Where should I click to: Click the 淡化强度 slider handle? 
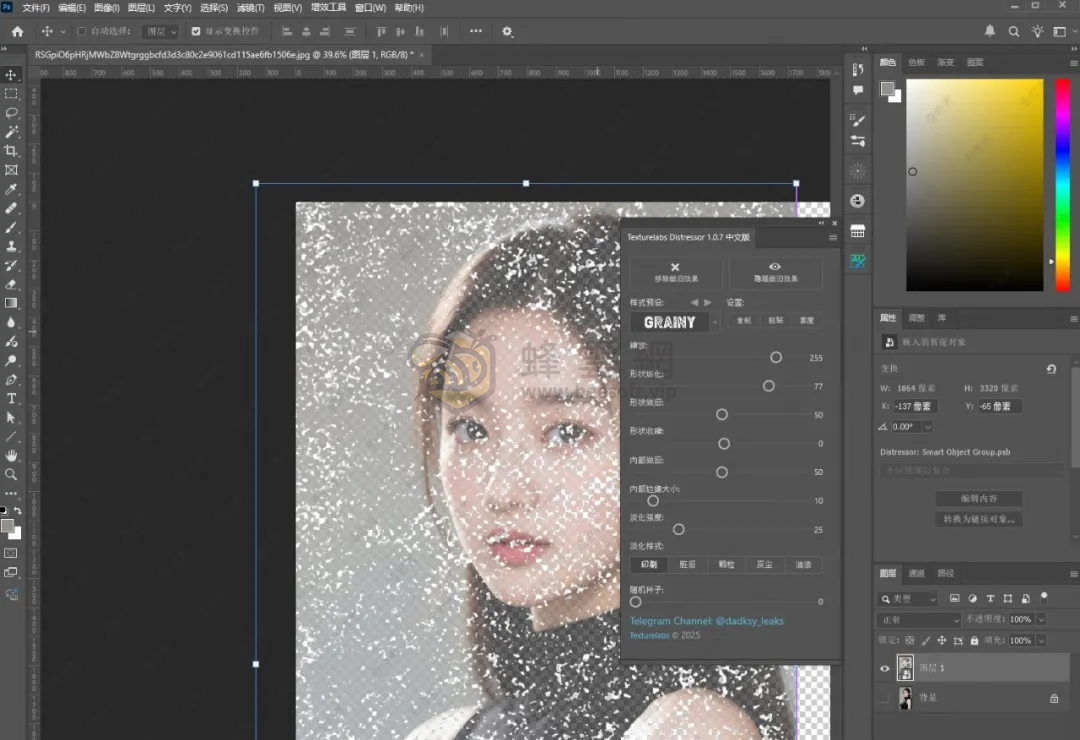[678, 529]
